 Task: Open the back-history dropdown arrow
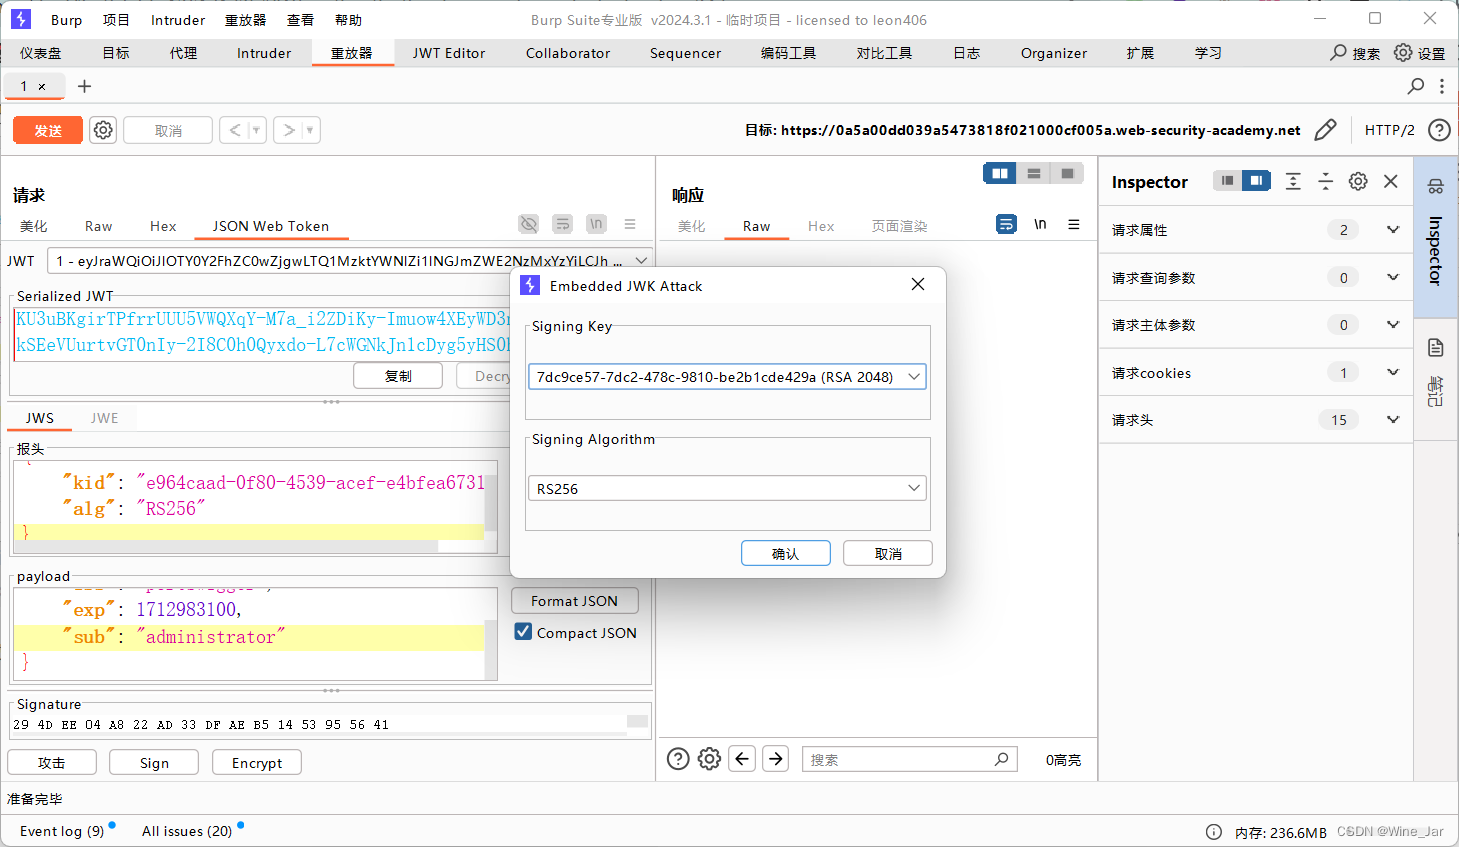tap(256, 130)
